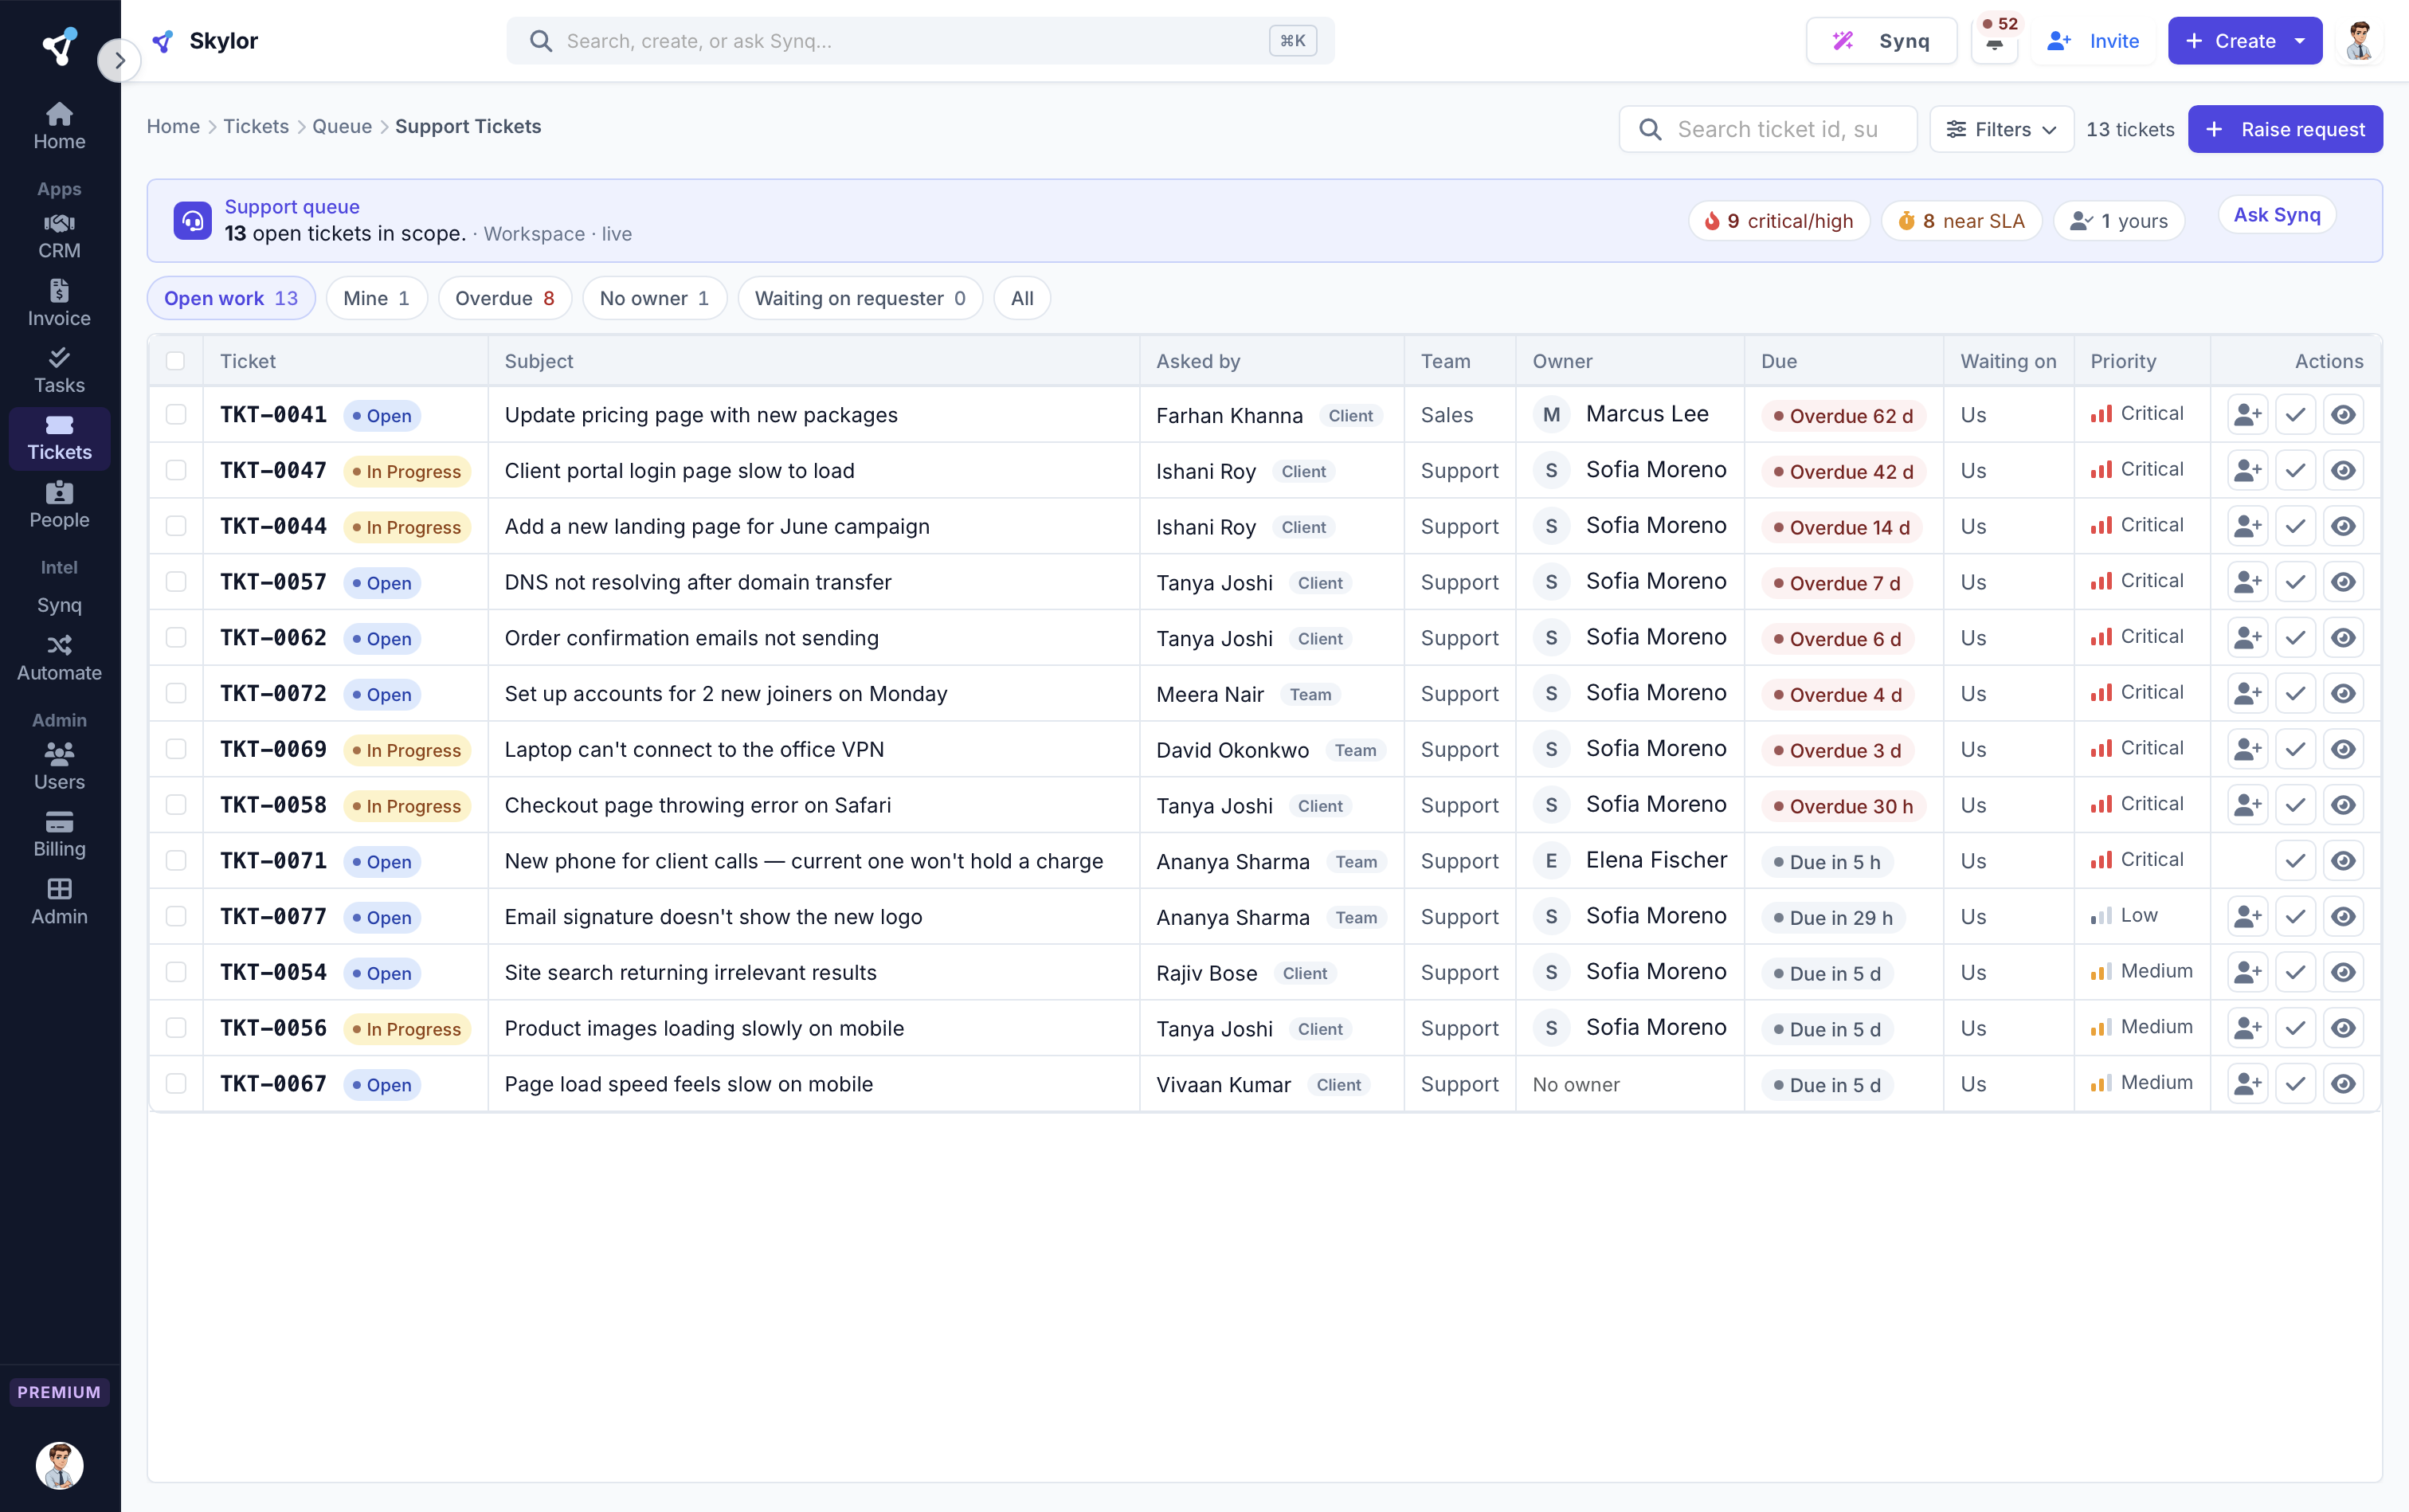The width and height of the screenshot is (2409, 1512).
Task: View TKT-0041 with eye icon
Action: point(2343,415)
